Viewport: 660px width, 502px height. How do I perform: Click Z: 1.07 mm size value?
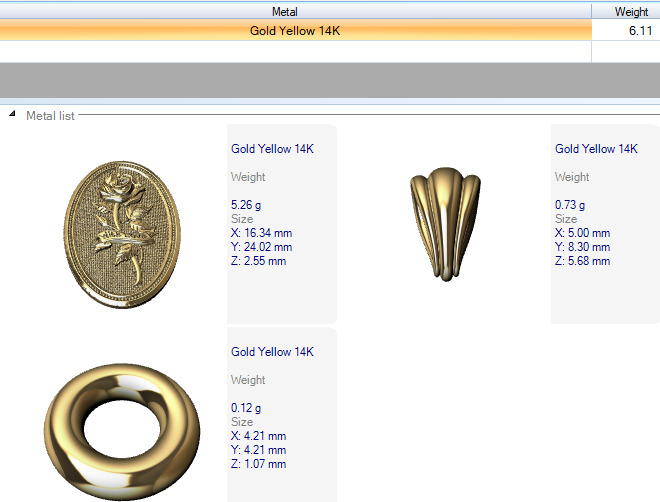(258, 464)
